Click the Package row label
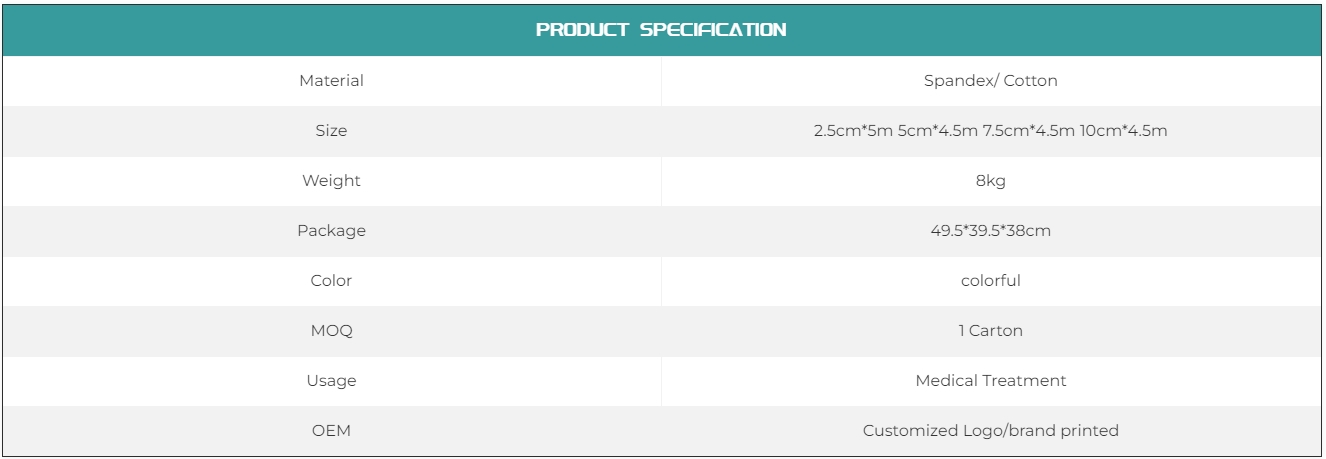The image size is (1326, 459). click(x=331, y=231)
